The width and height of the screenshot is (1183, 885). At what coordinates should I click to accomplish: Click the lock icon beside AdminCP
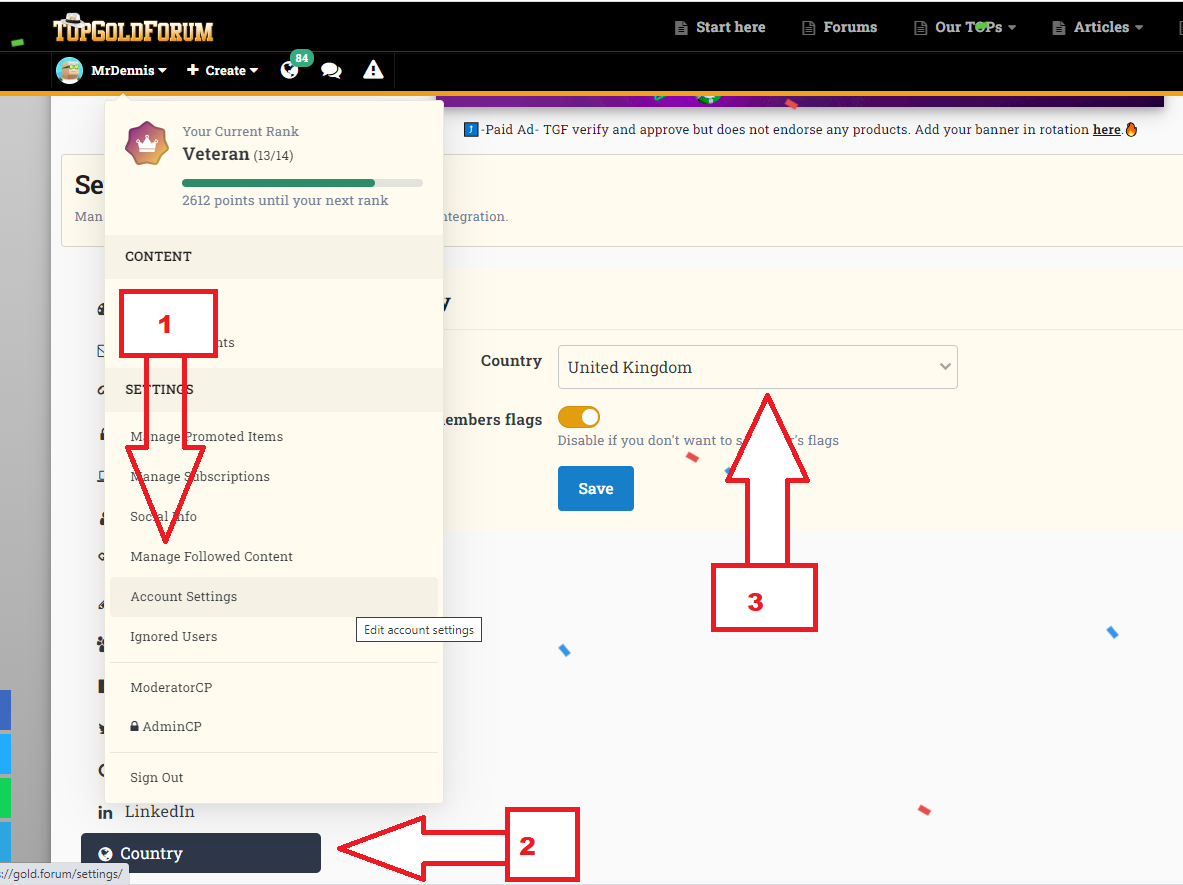point(135,727)
